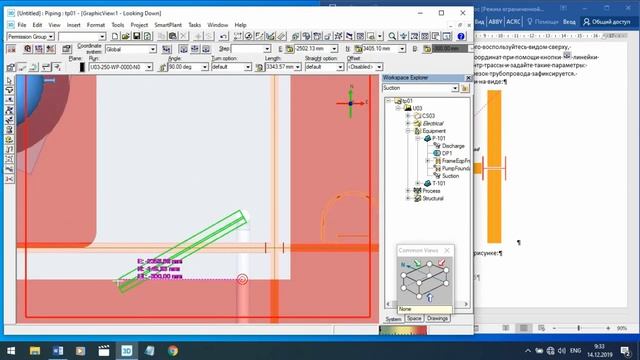Open File Explorer from Windows taskbar
The width and height of the screenshot is (640, 360).
(35, 351)
